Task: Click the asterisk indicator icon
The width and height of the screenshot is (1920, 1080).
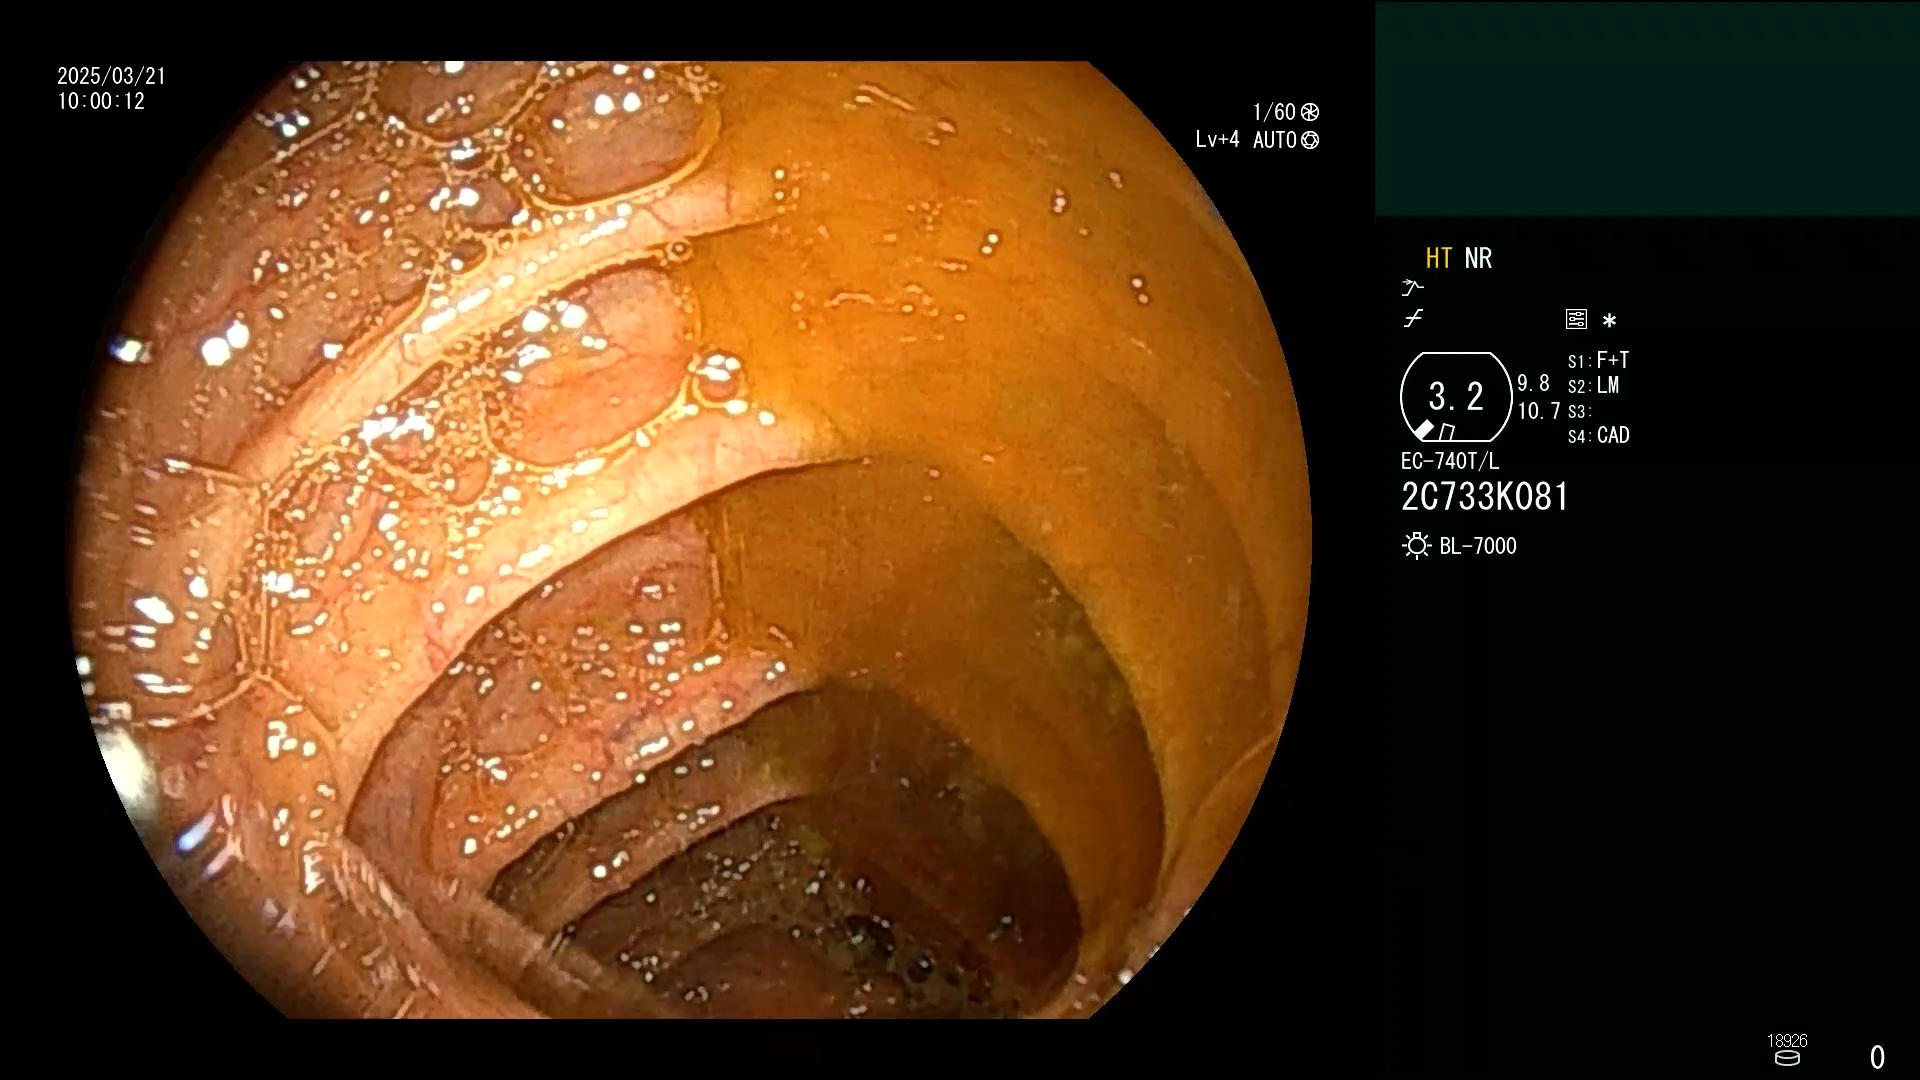Action: point(1609,321)
